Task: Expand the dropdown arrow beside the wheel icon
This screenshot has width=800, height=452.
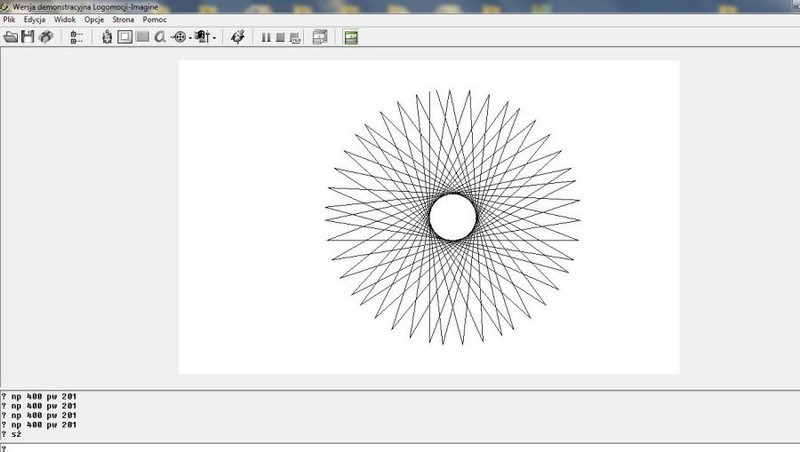Action: [x=191, y=38]
